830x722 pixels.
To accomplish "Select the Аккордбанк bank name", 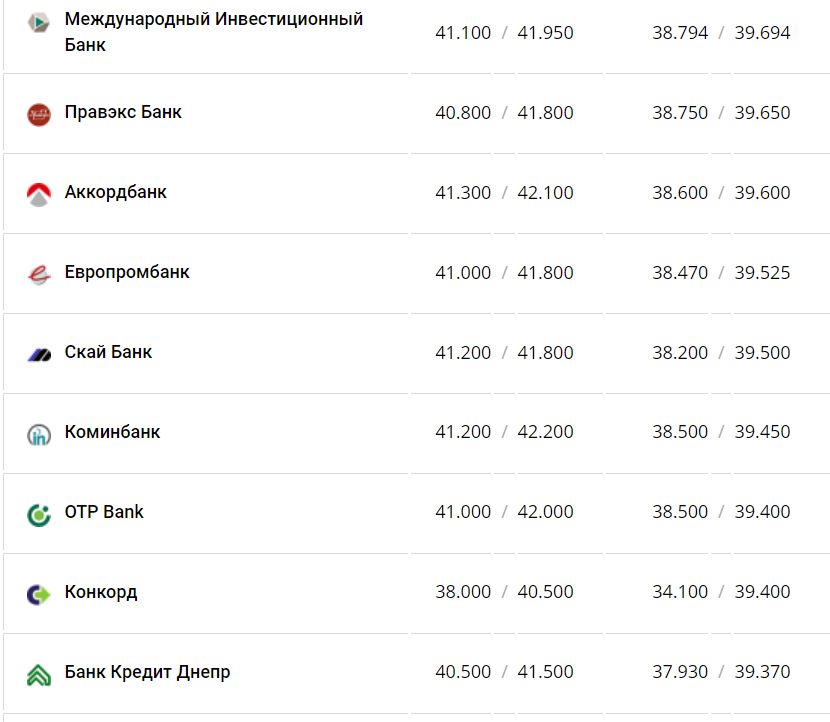I will [115, 192].
